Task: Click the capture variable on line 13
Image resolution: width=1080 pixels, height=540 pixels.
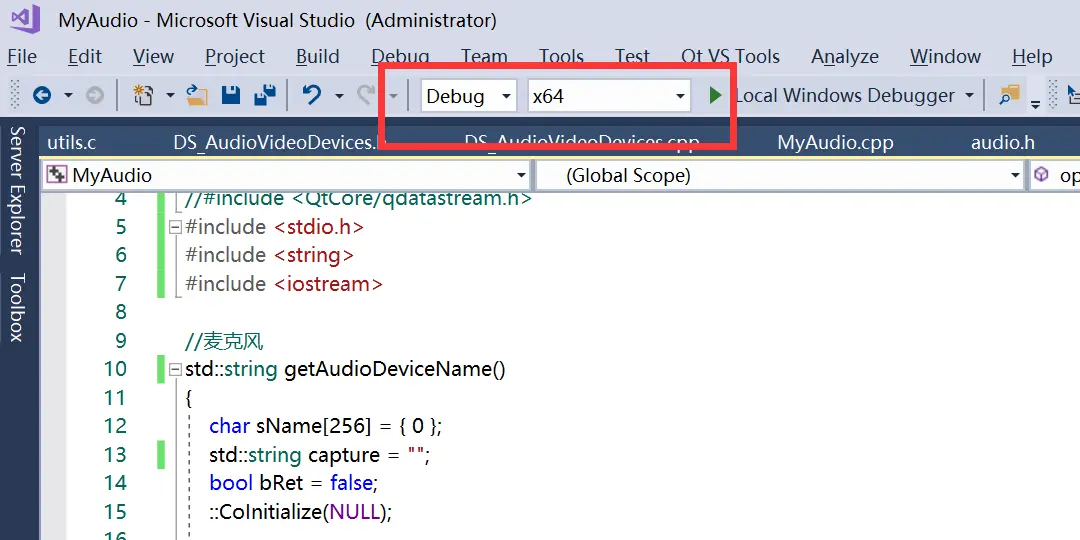Action: pyautogui.click(x=344, y=455)
